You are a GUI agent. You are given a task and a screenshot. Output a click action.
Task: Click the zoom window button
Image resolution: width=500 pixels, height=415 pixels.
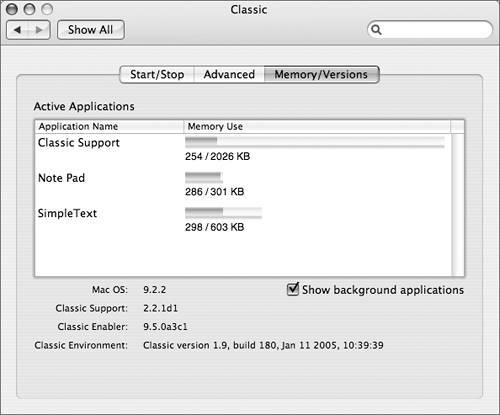pyautogui.click(x=47, y=9)
